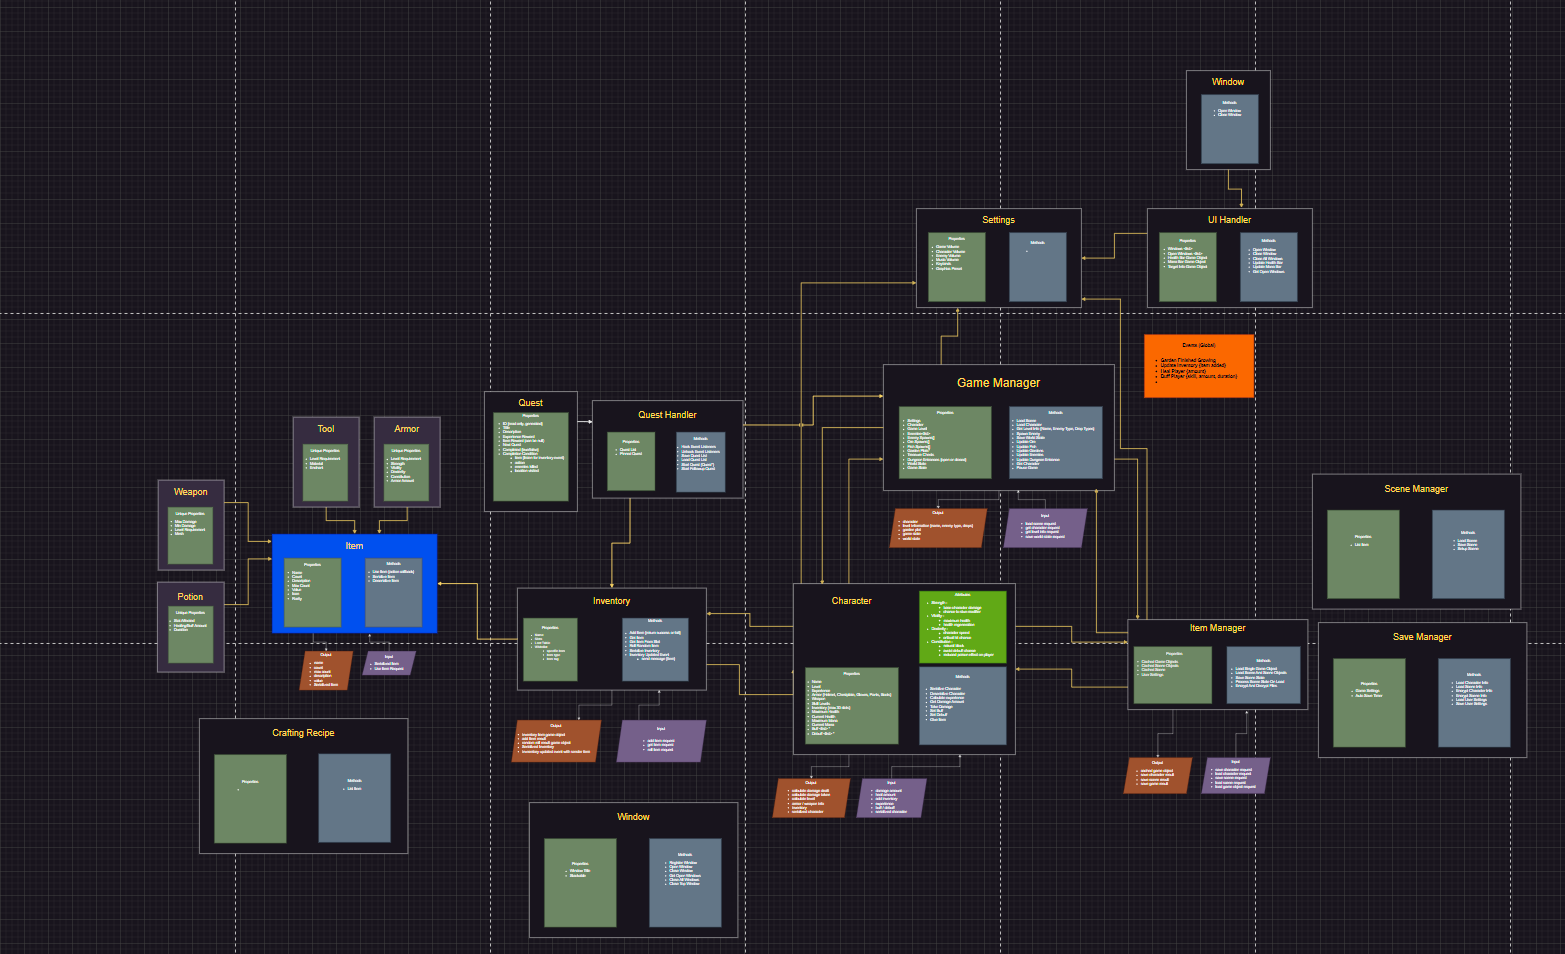
Task: Select the orange Events (Global) box
Action: point(1198,366)
